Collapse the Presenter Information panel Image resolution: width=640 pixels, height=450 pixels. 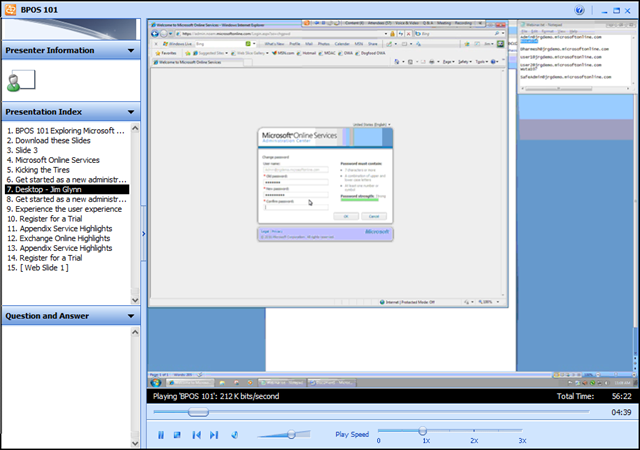pyautogui.click(x=131, y=50)
